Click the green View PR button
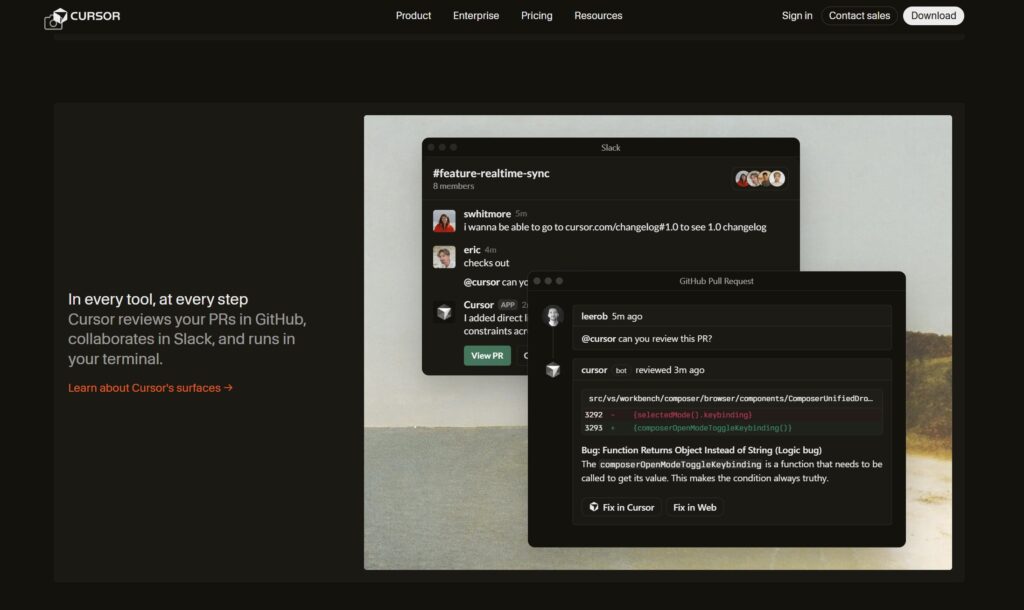This screenshot has height=610, width=1024. pos(487,355)
